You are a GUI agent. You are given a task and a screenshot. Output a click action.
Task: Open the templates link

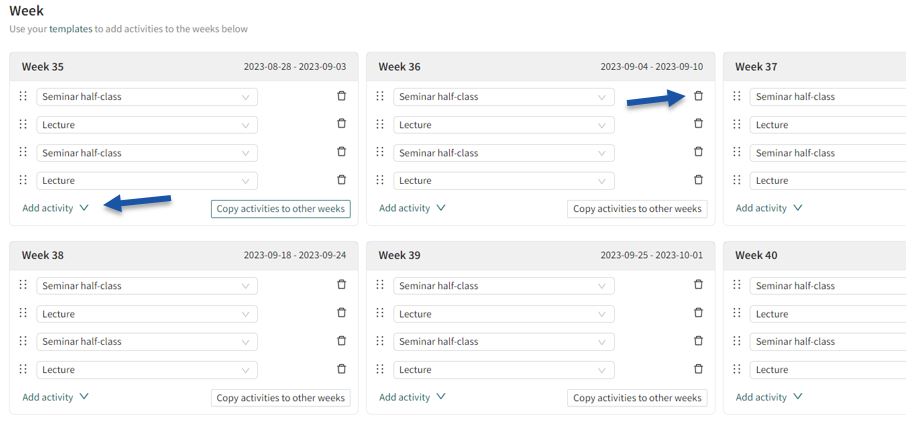tap(70, 29)
